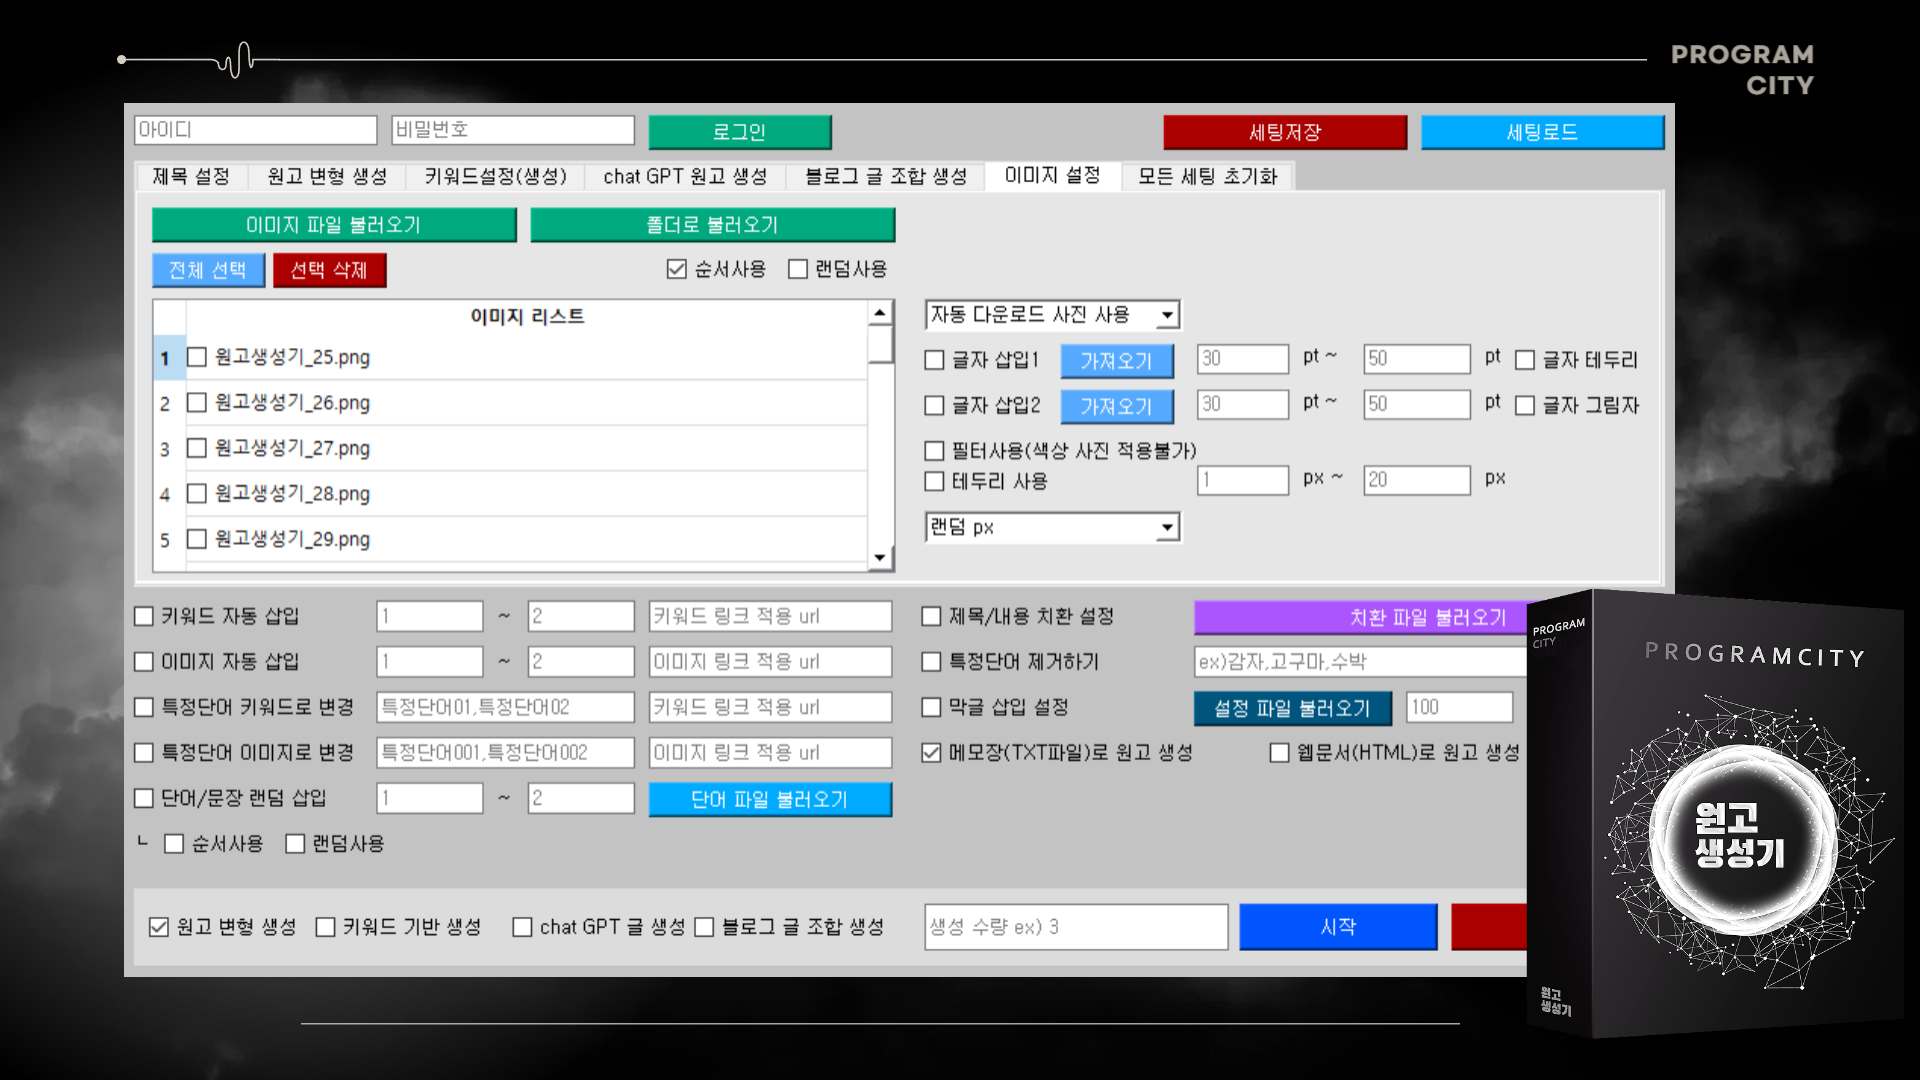Click 가져오기 button for 글자 삽입1
Image resolution: width=1920 pixels, height=1080 pixels.
coord(1116,361)
